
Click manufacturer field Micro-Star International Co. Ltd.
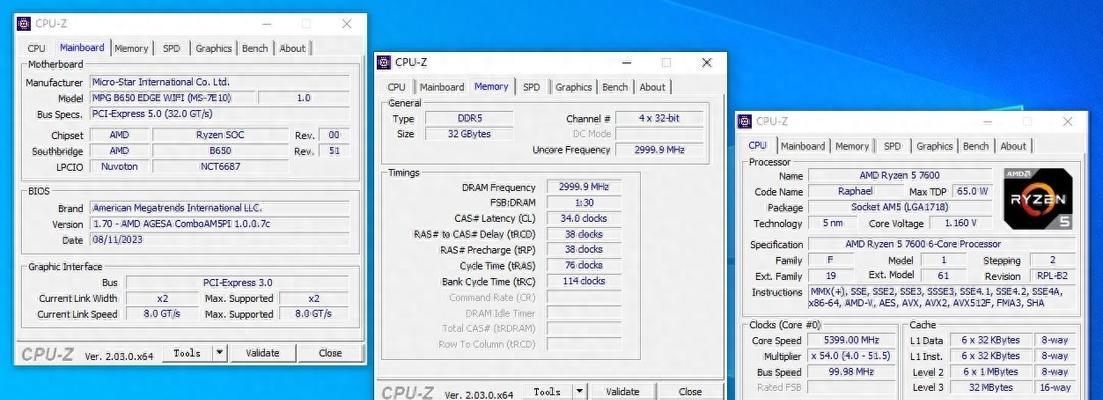219,82
